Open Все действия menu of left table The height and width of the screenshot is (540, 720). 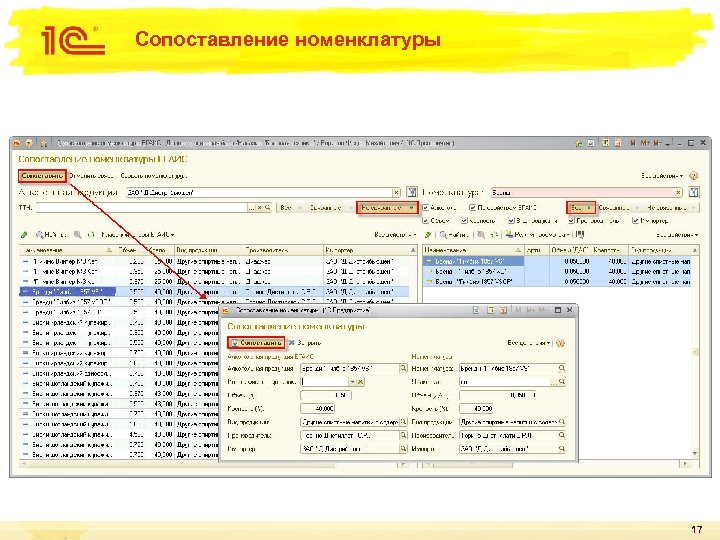[x=395, y=235]
